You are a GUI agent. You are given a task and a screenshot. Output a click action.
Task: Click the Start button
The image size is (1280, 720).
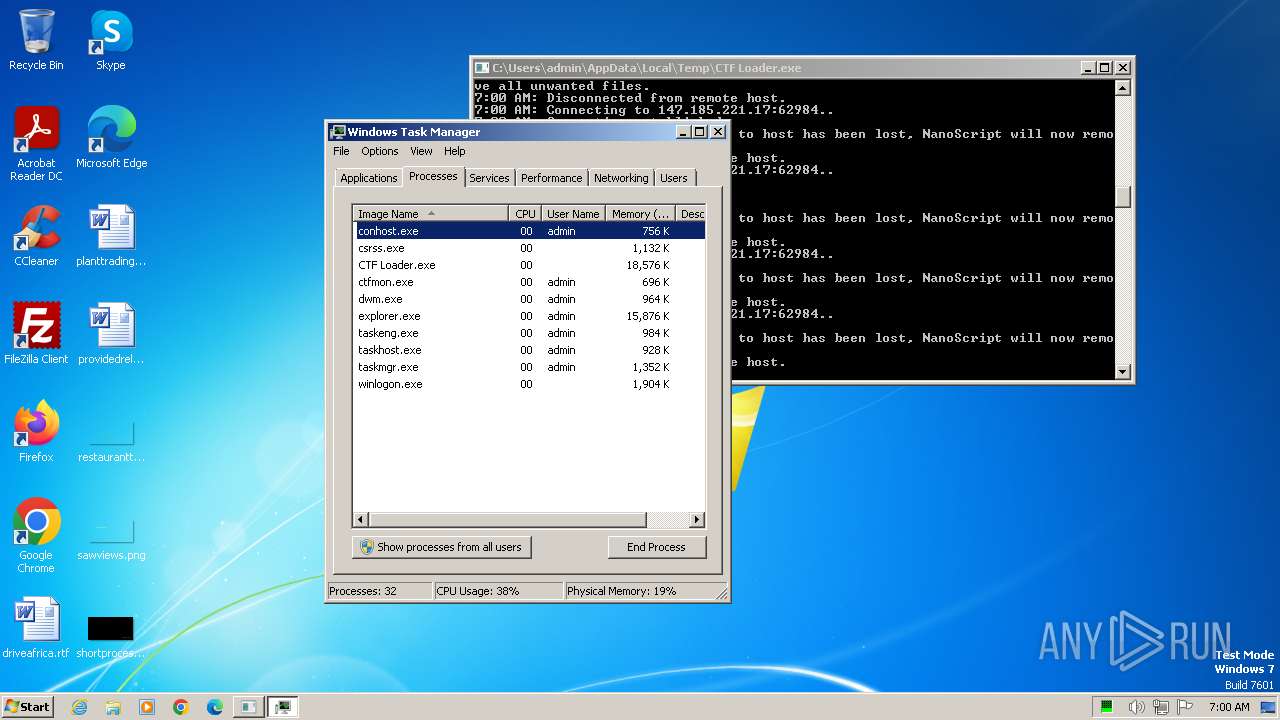(27, 706)
